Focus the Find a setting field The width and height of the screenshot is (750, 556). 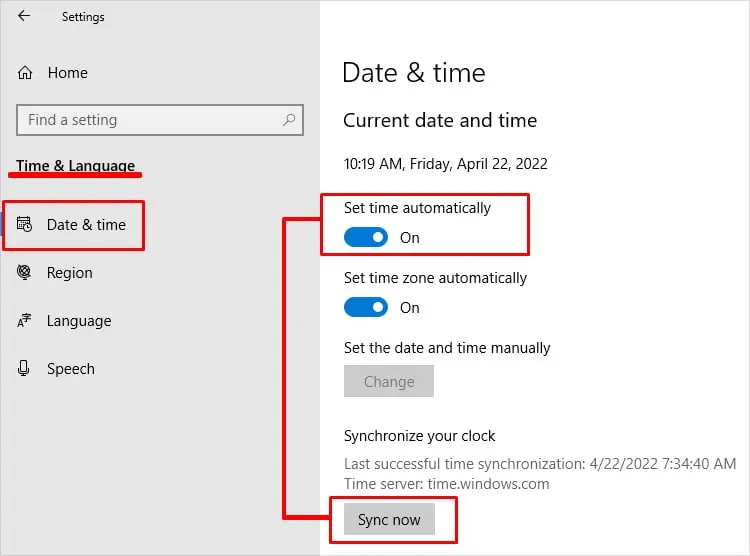pyautogui.click(x=160, y=120)
